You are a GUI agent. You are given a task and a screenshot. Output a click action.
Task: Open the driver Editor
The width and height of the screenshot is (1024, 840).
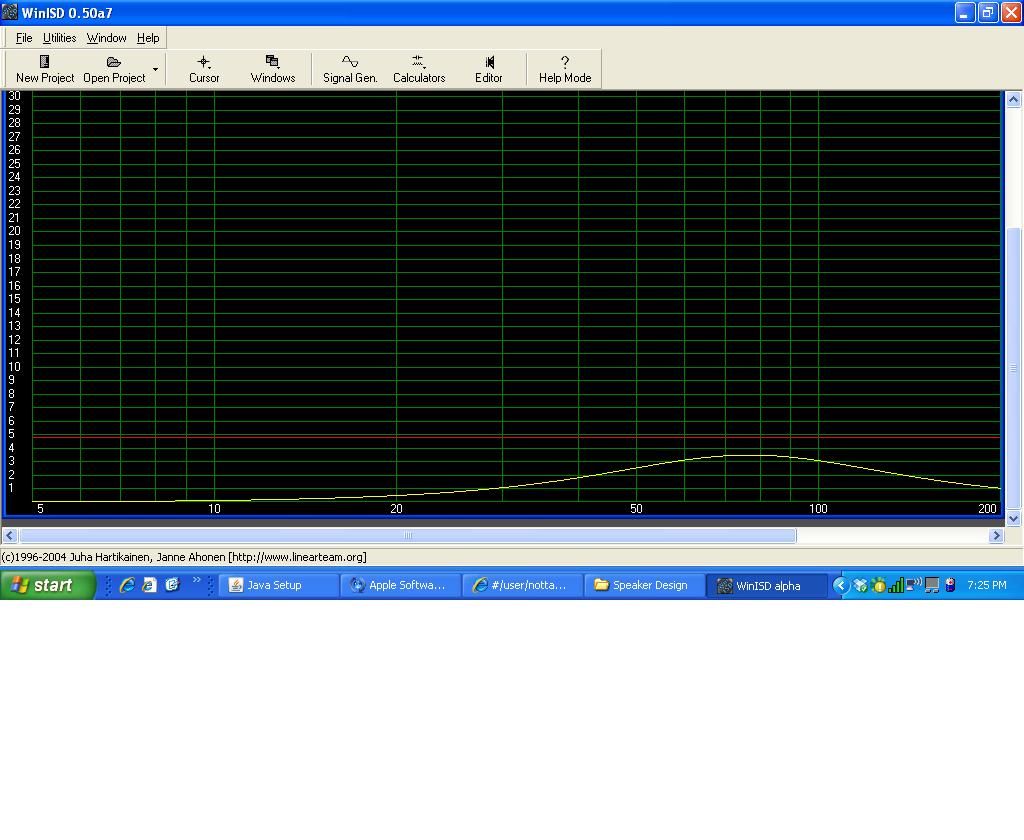pos(488,69)
